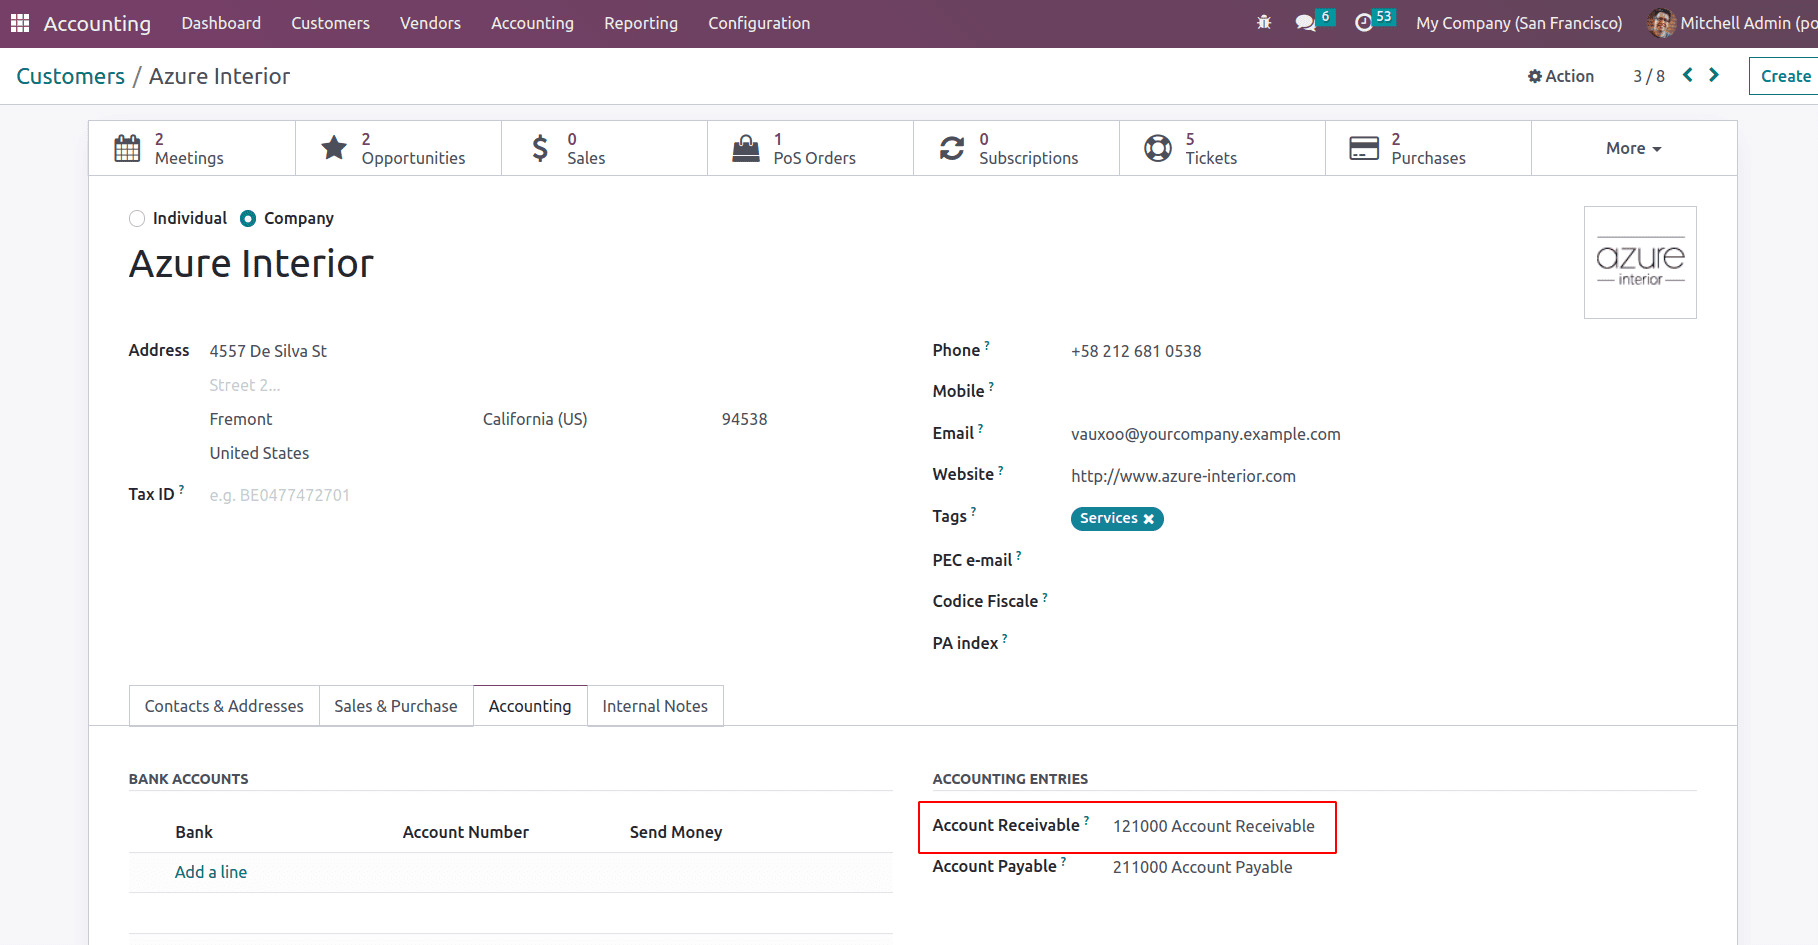Viewport: 1818px width, 945px height.
Task: Remove the Services tag via x
Action: coord(1149,519)
